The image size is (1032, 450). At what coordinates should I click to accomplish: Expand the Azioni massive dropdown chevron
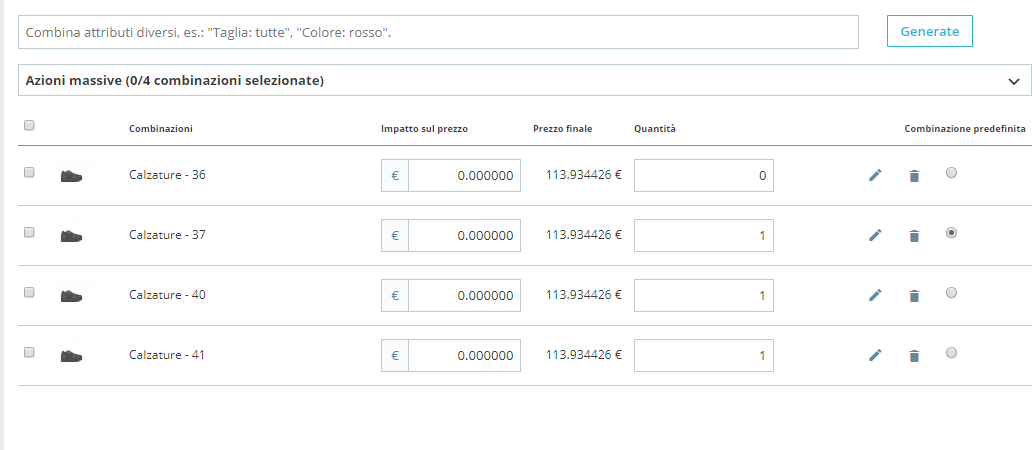tap(1014, 82)
